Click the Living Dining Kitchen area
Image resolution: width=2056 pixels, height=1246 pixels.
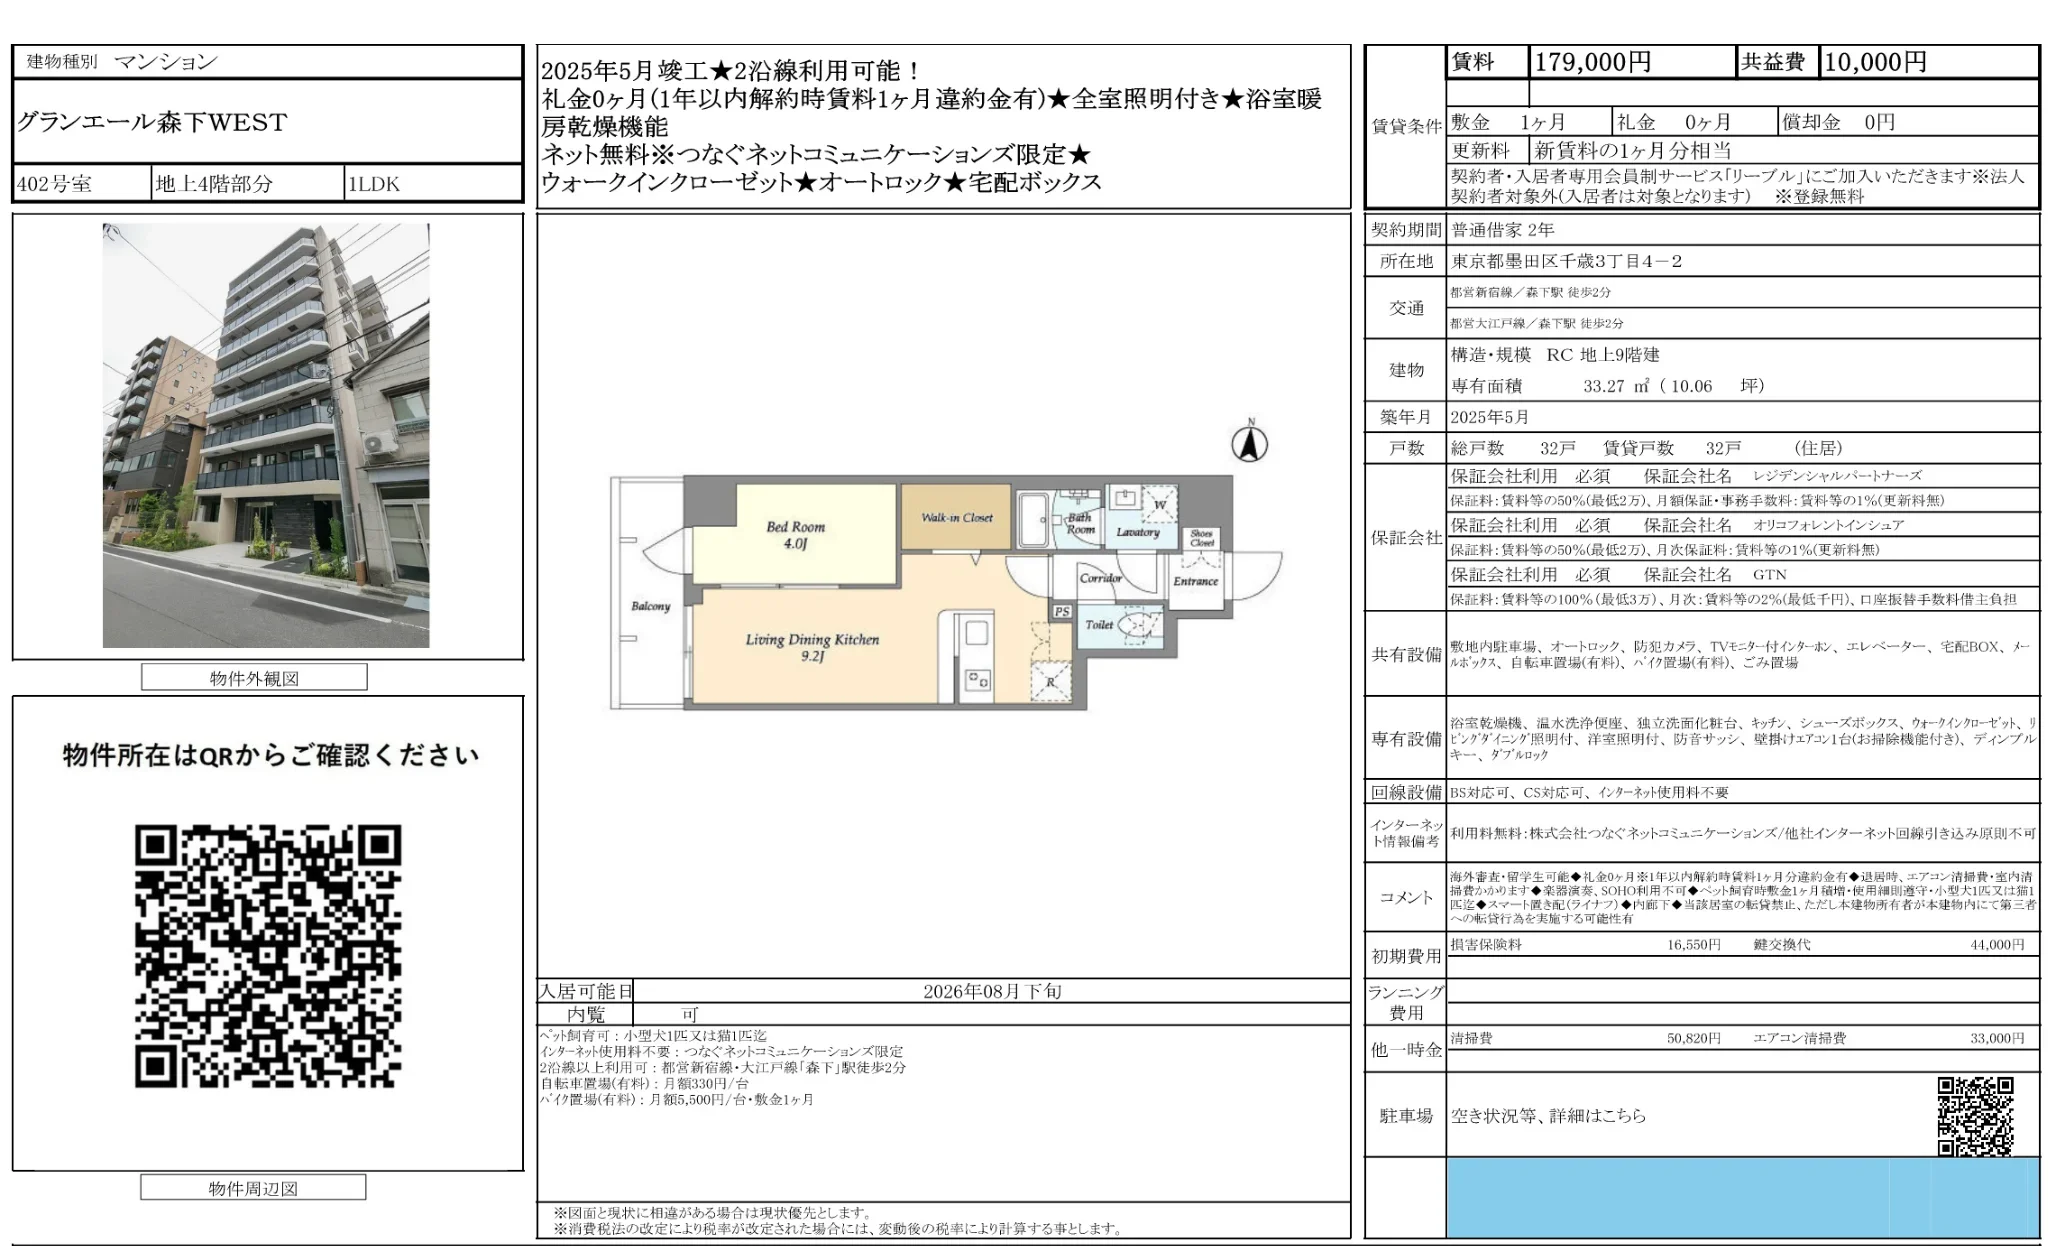812,647
